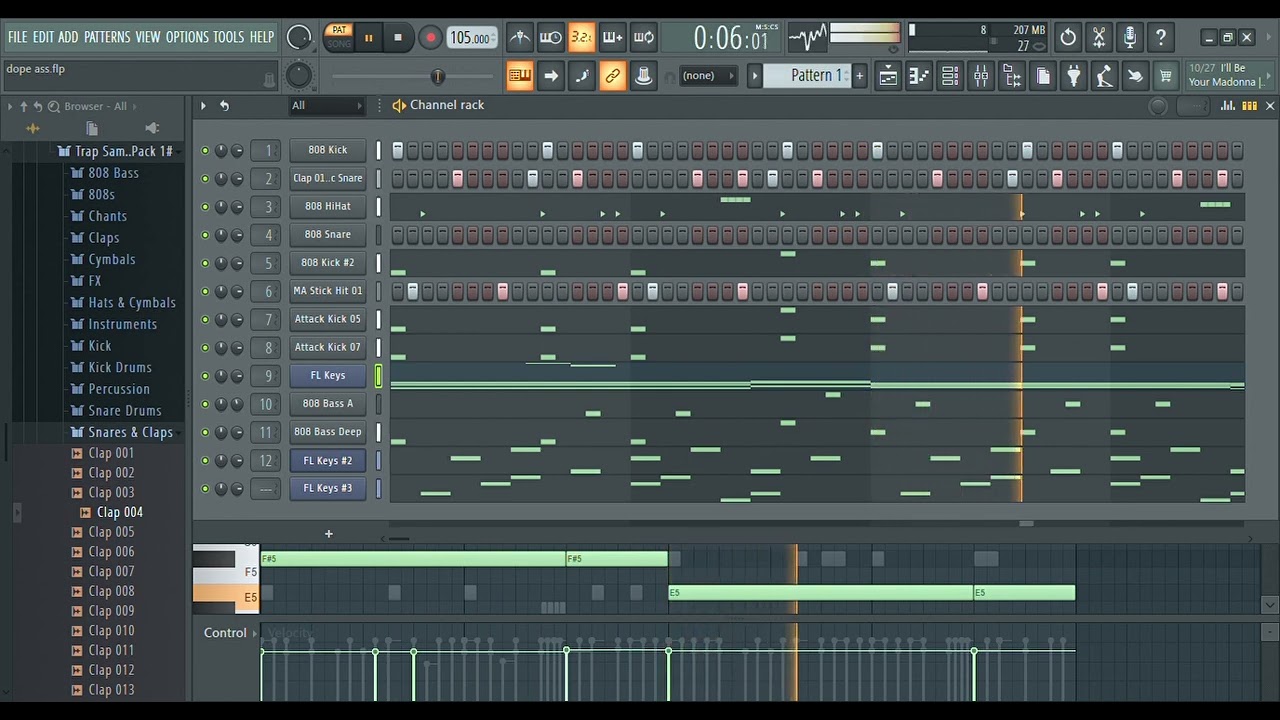Click the tempo field showing 105.000
The image size is (1280, 720).
470,38
